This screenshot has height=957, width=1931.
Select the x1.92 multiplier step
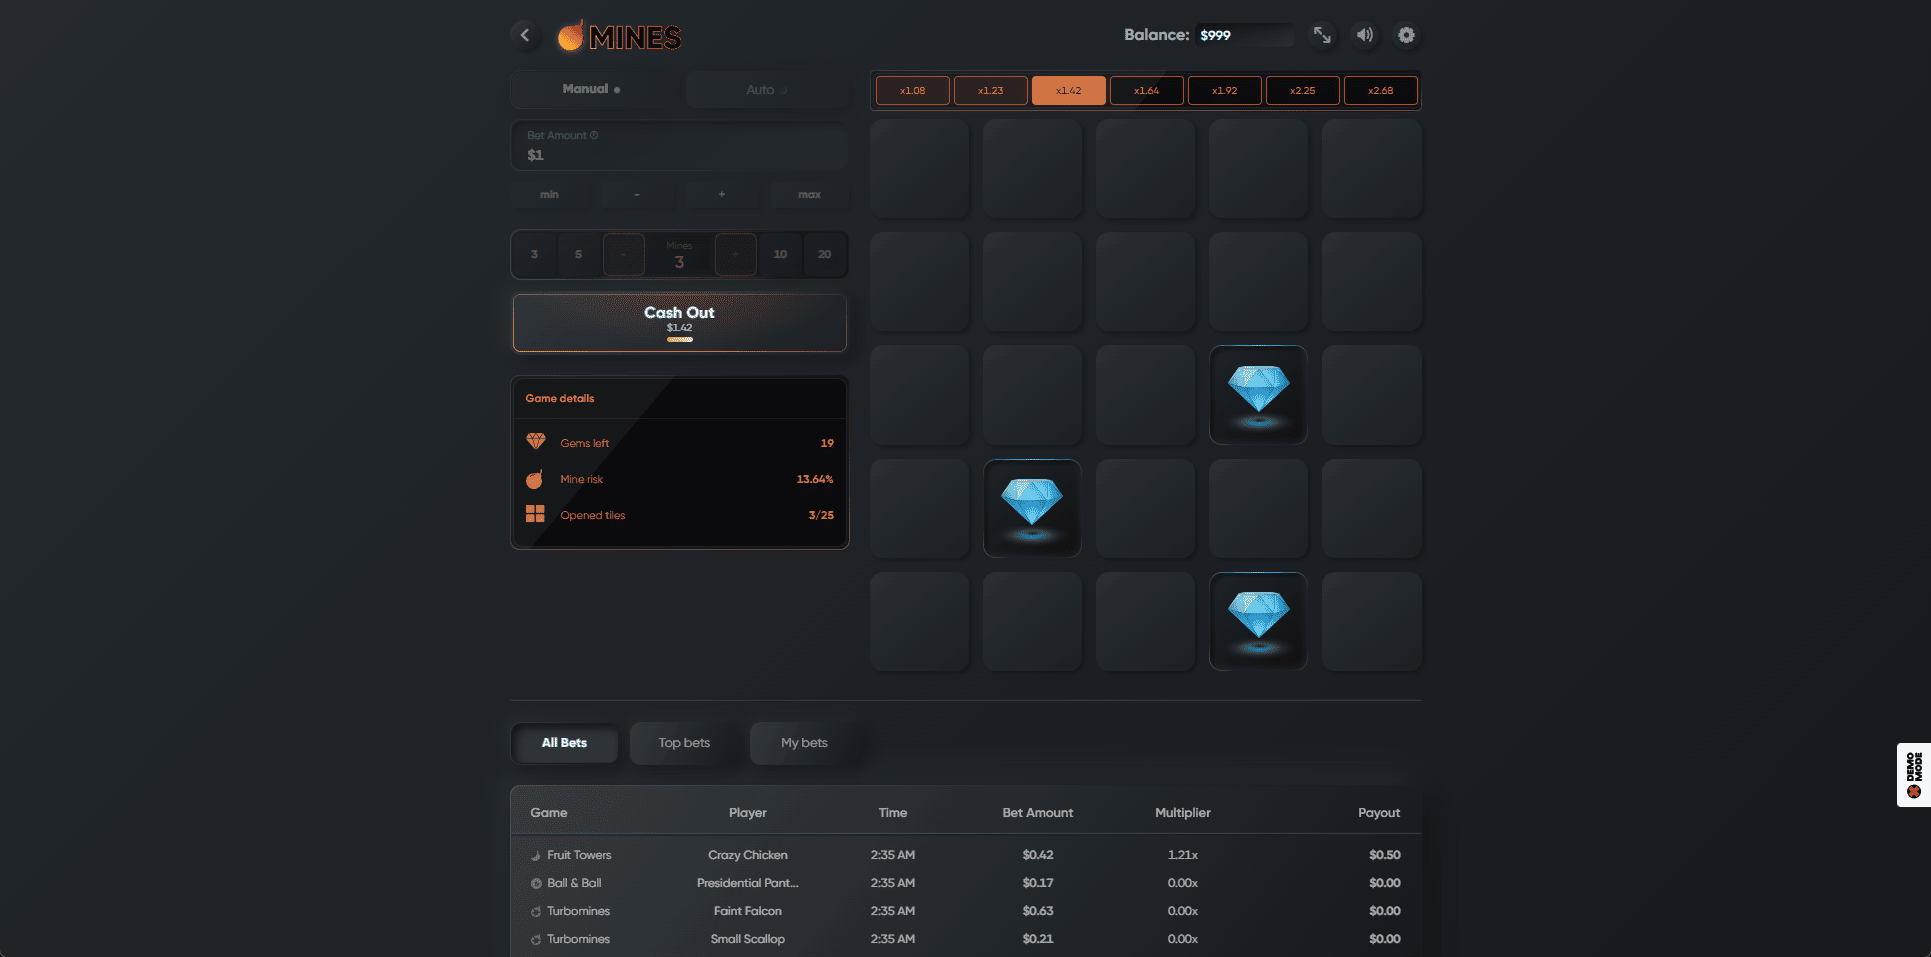[1224, 90]
